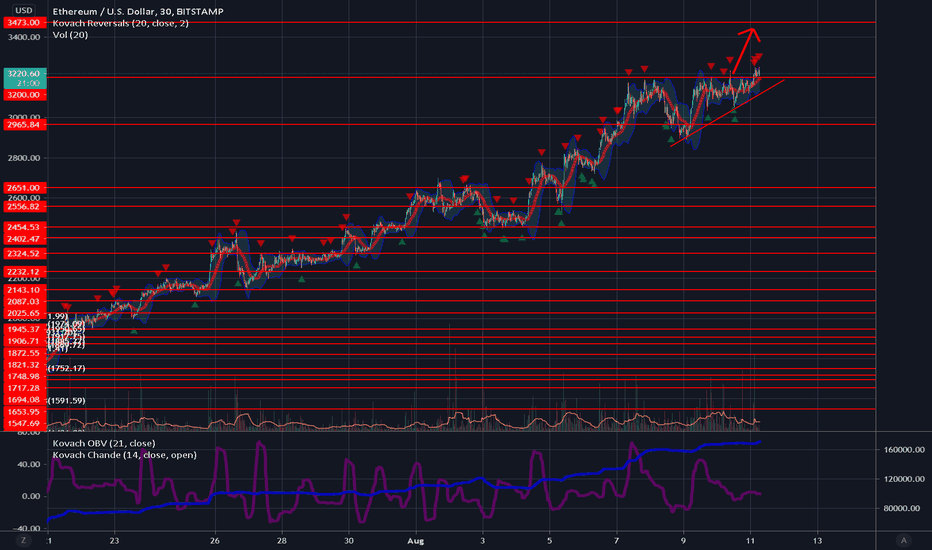Viewport: 932px width, 550px height.
Task: Click the (1591.59) value annotation
Action: click(x=67, y=401)
